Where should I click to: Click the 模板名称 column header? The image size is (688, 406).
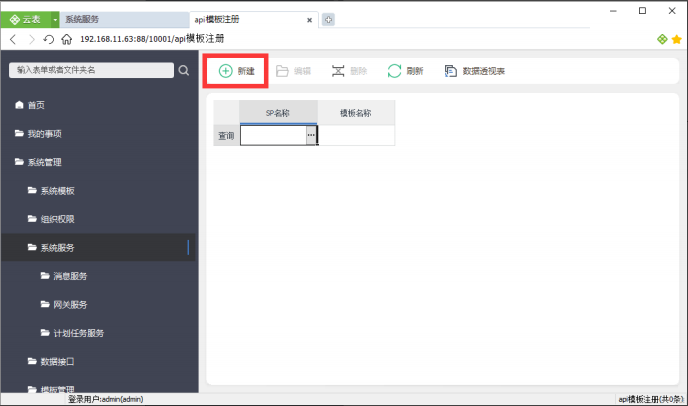tap(356, 113)
